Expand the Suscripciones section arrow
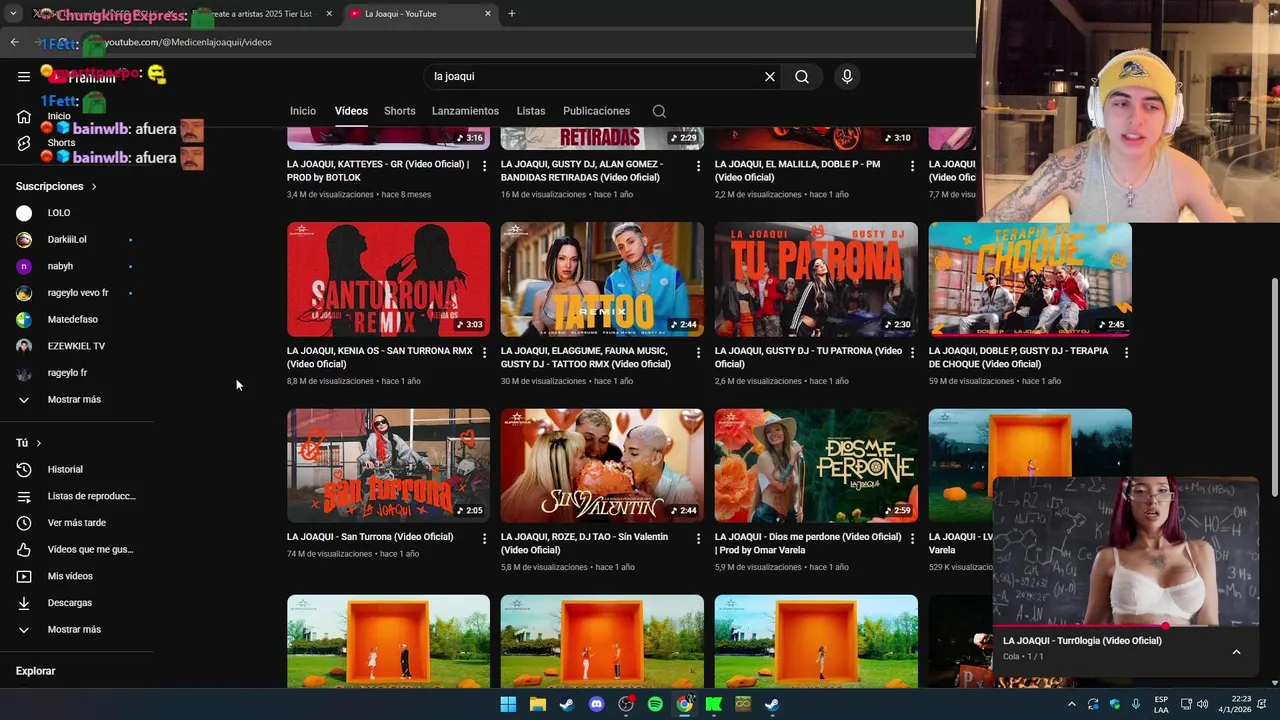The height and width of the screenshot is (720, 1280). (94, 186)
